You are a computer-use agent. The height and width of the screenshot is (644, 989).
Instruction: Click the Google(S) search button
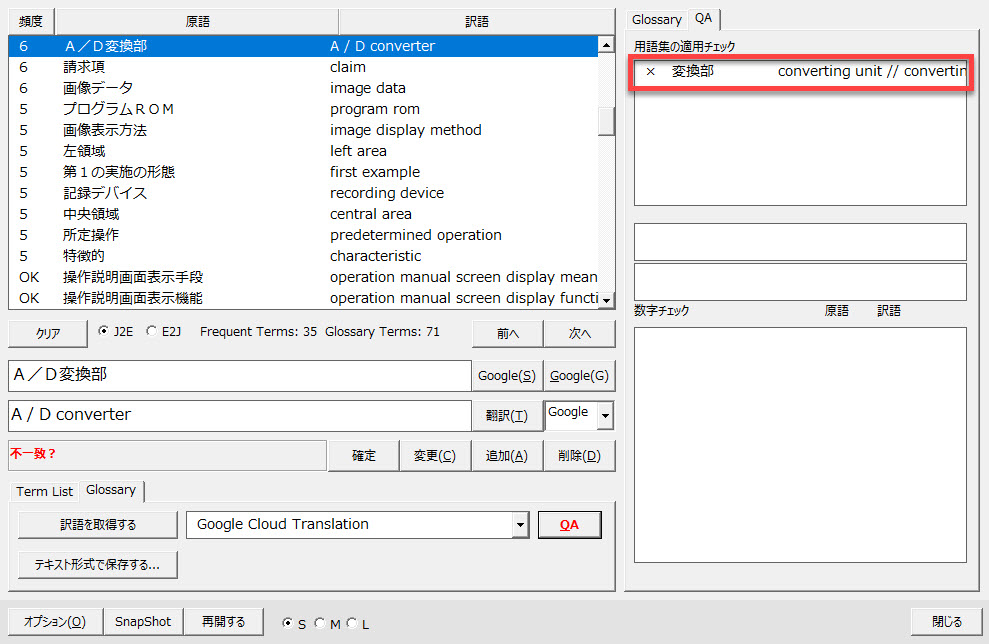point(507,376)
